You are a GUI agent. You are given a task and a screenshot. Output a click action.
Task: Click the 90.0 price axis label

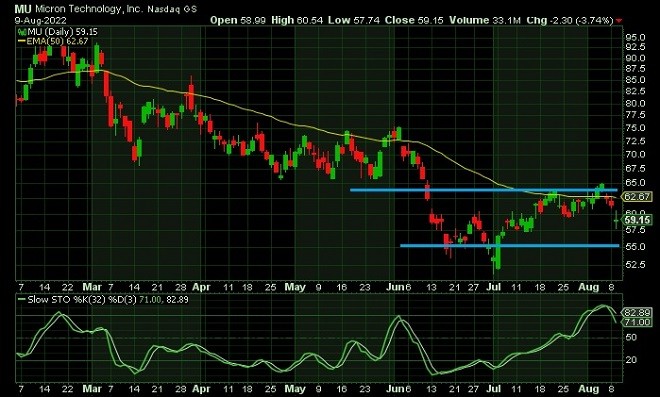point(636,58)
